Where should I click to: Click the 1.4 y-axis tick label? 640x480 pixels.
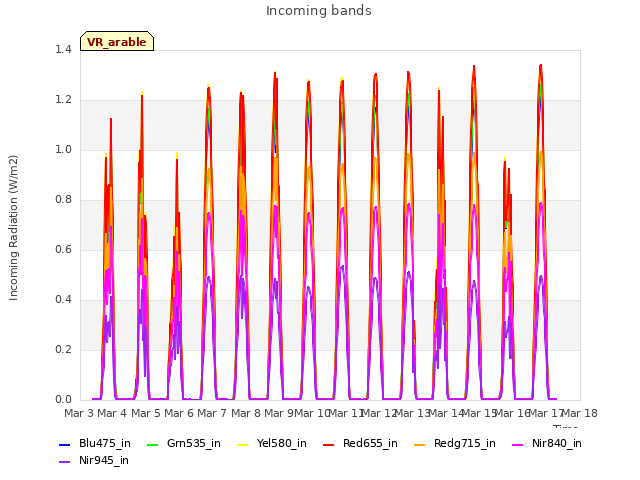coord(63,50)
